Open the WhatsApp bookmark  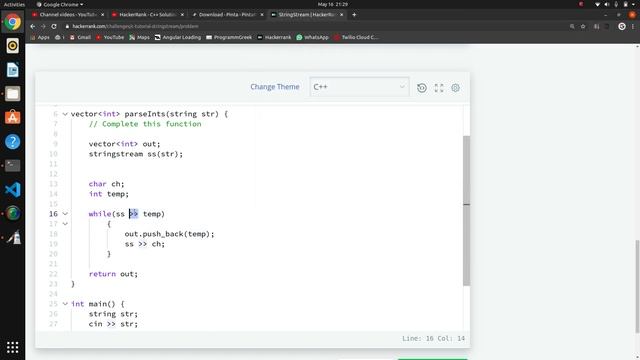point(312,37)
